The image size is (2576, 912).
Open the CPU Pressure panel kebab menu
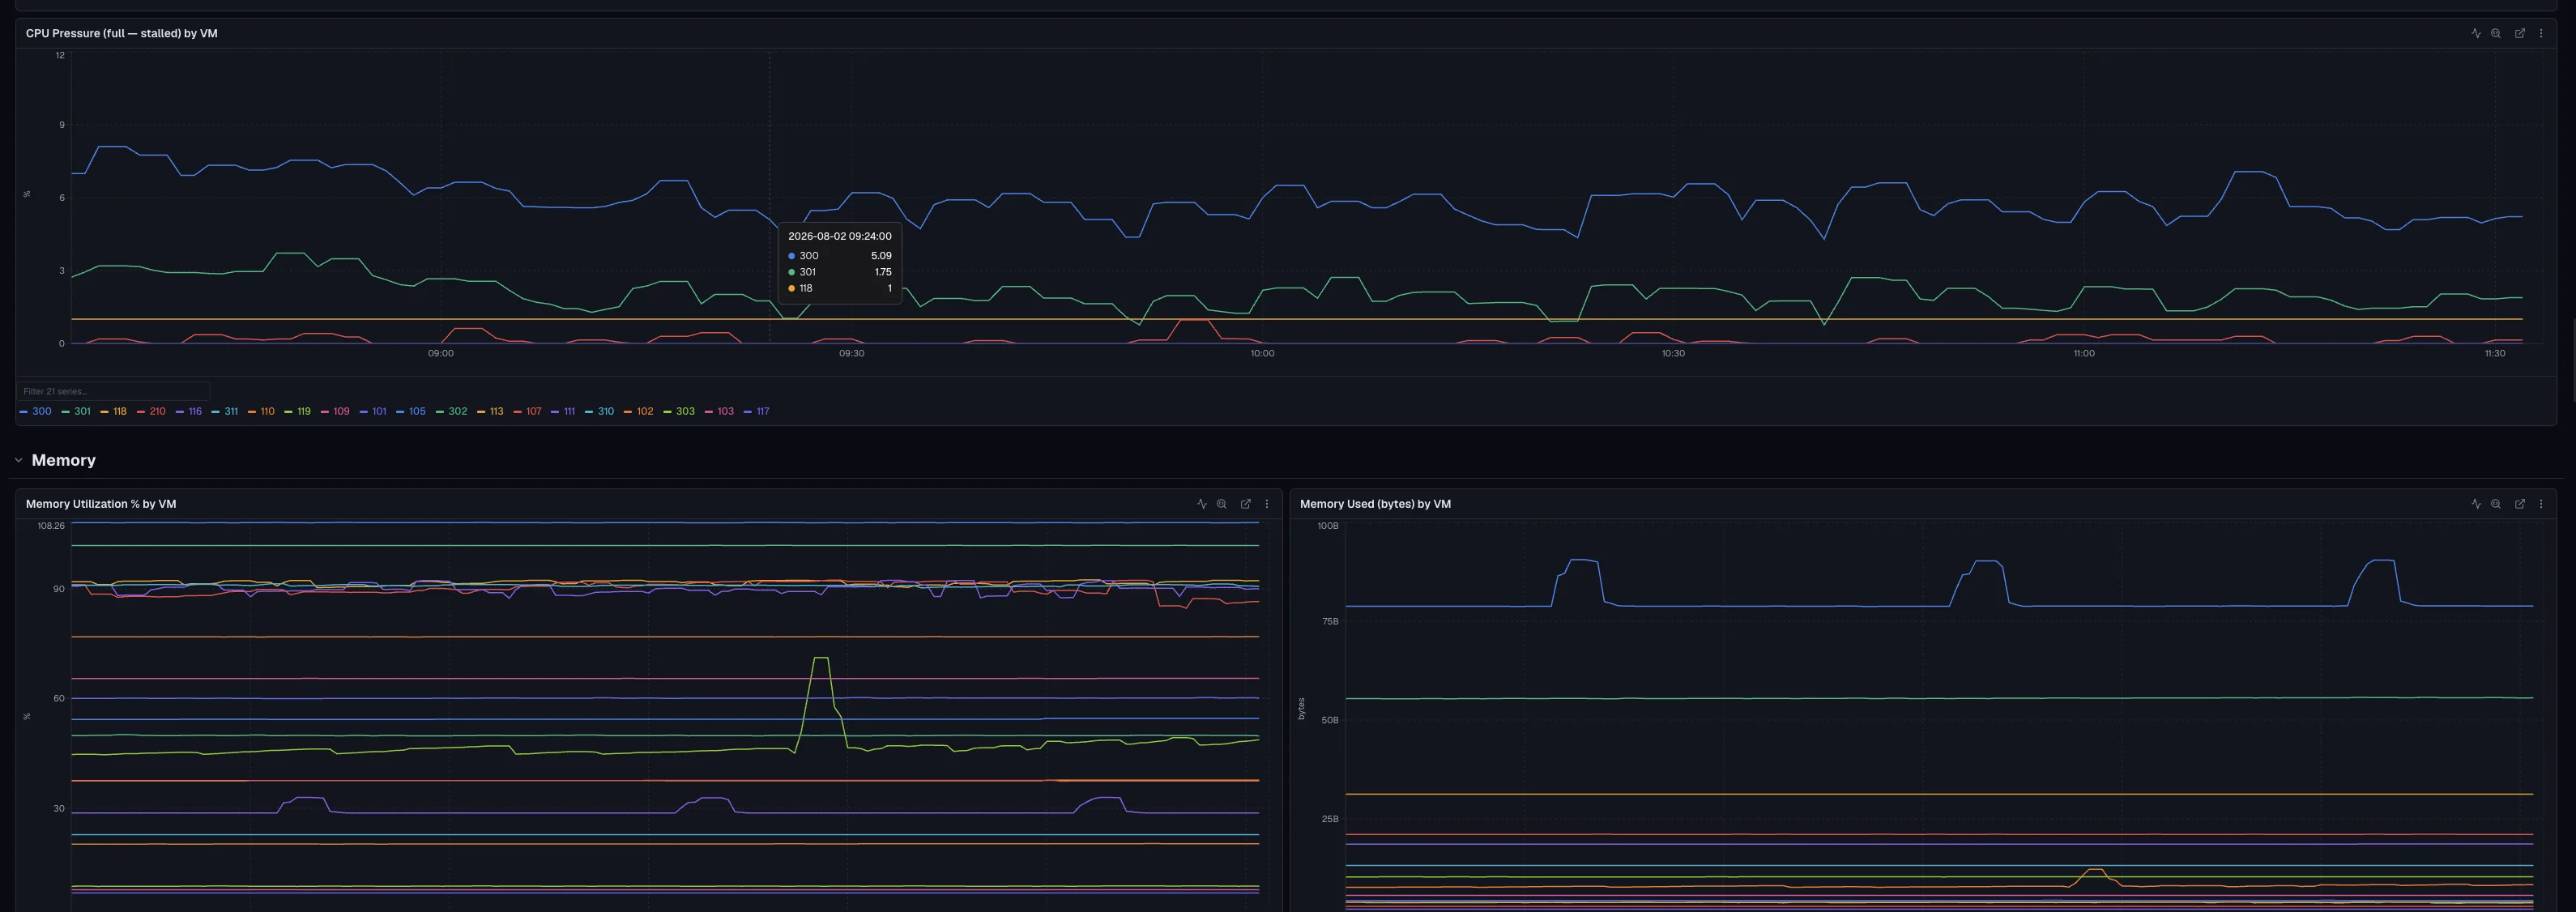click(2541, 33)
